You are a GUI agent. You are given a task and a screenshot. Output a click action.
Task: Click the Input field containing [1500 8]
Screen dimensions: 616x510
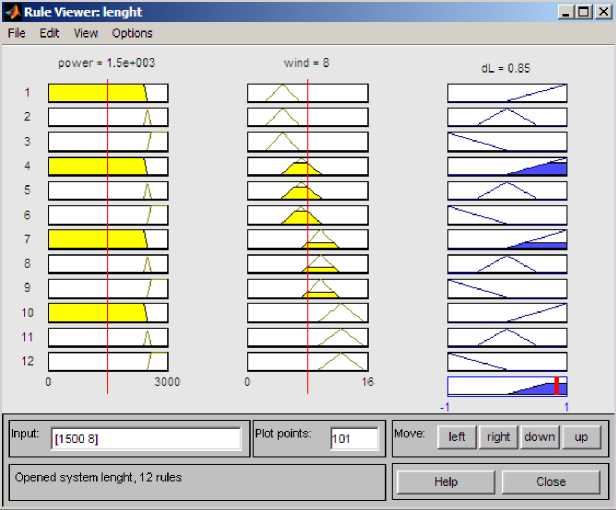click(x=146, y=438)
